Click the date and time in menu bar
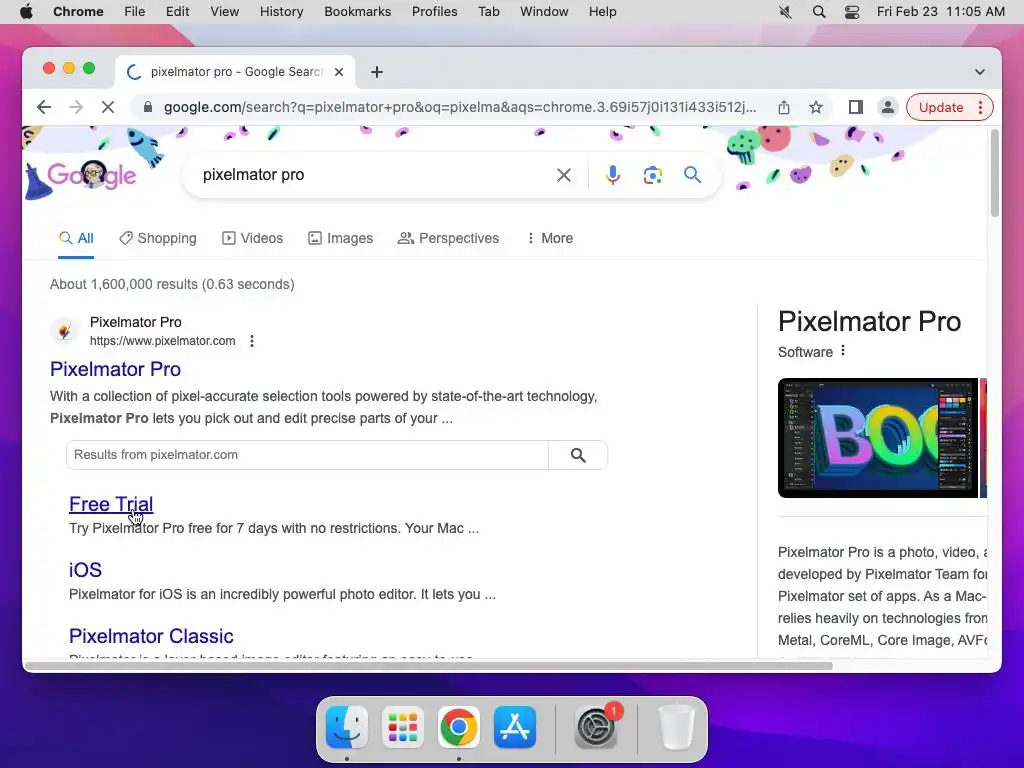The image size is (1024, 768). pos(940,12)
